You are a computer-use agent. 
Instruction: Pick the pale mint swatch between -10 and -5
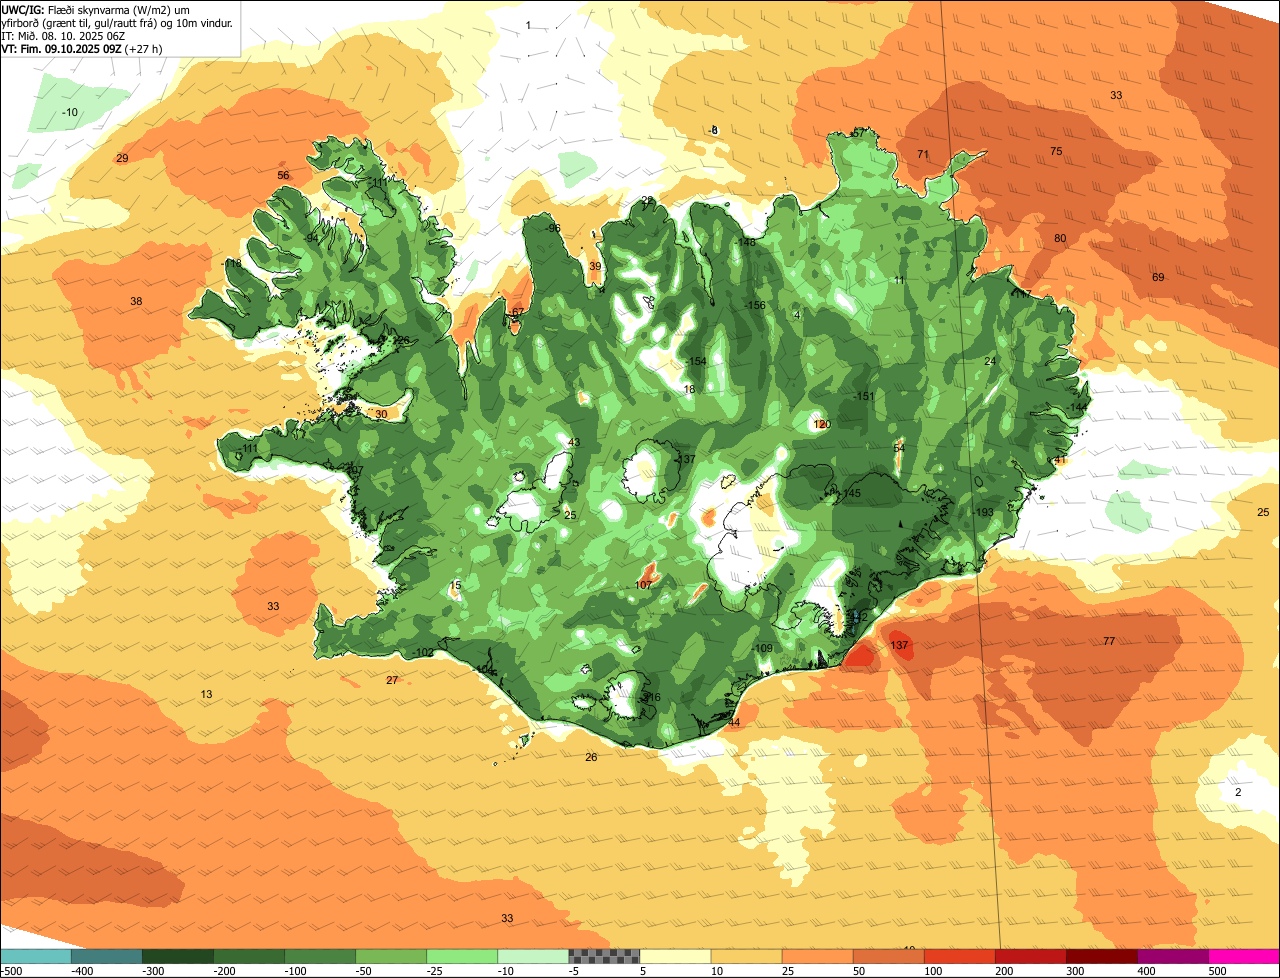[x=533, y=956]
